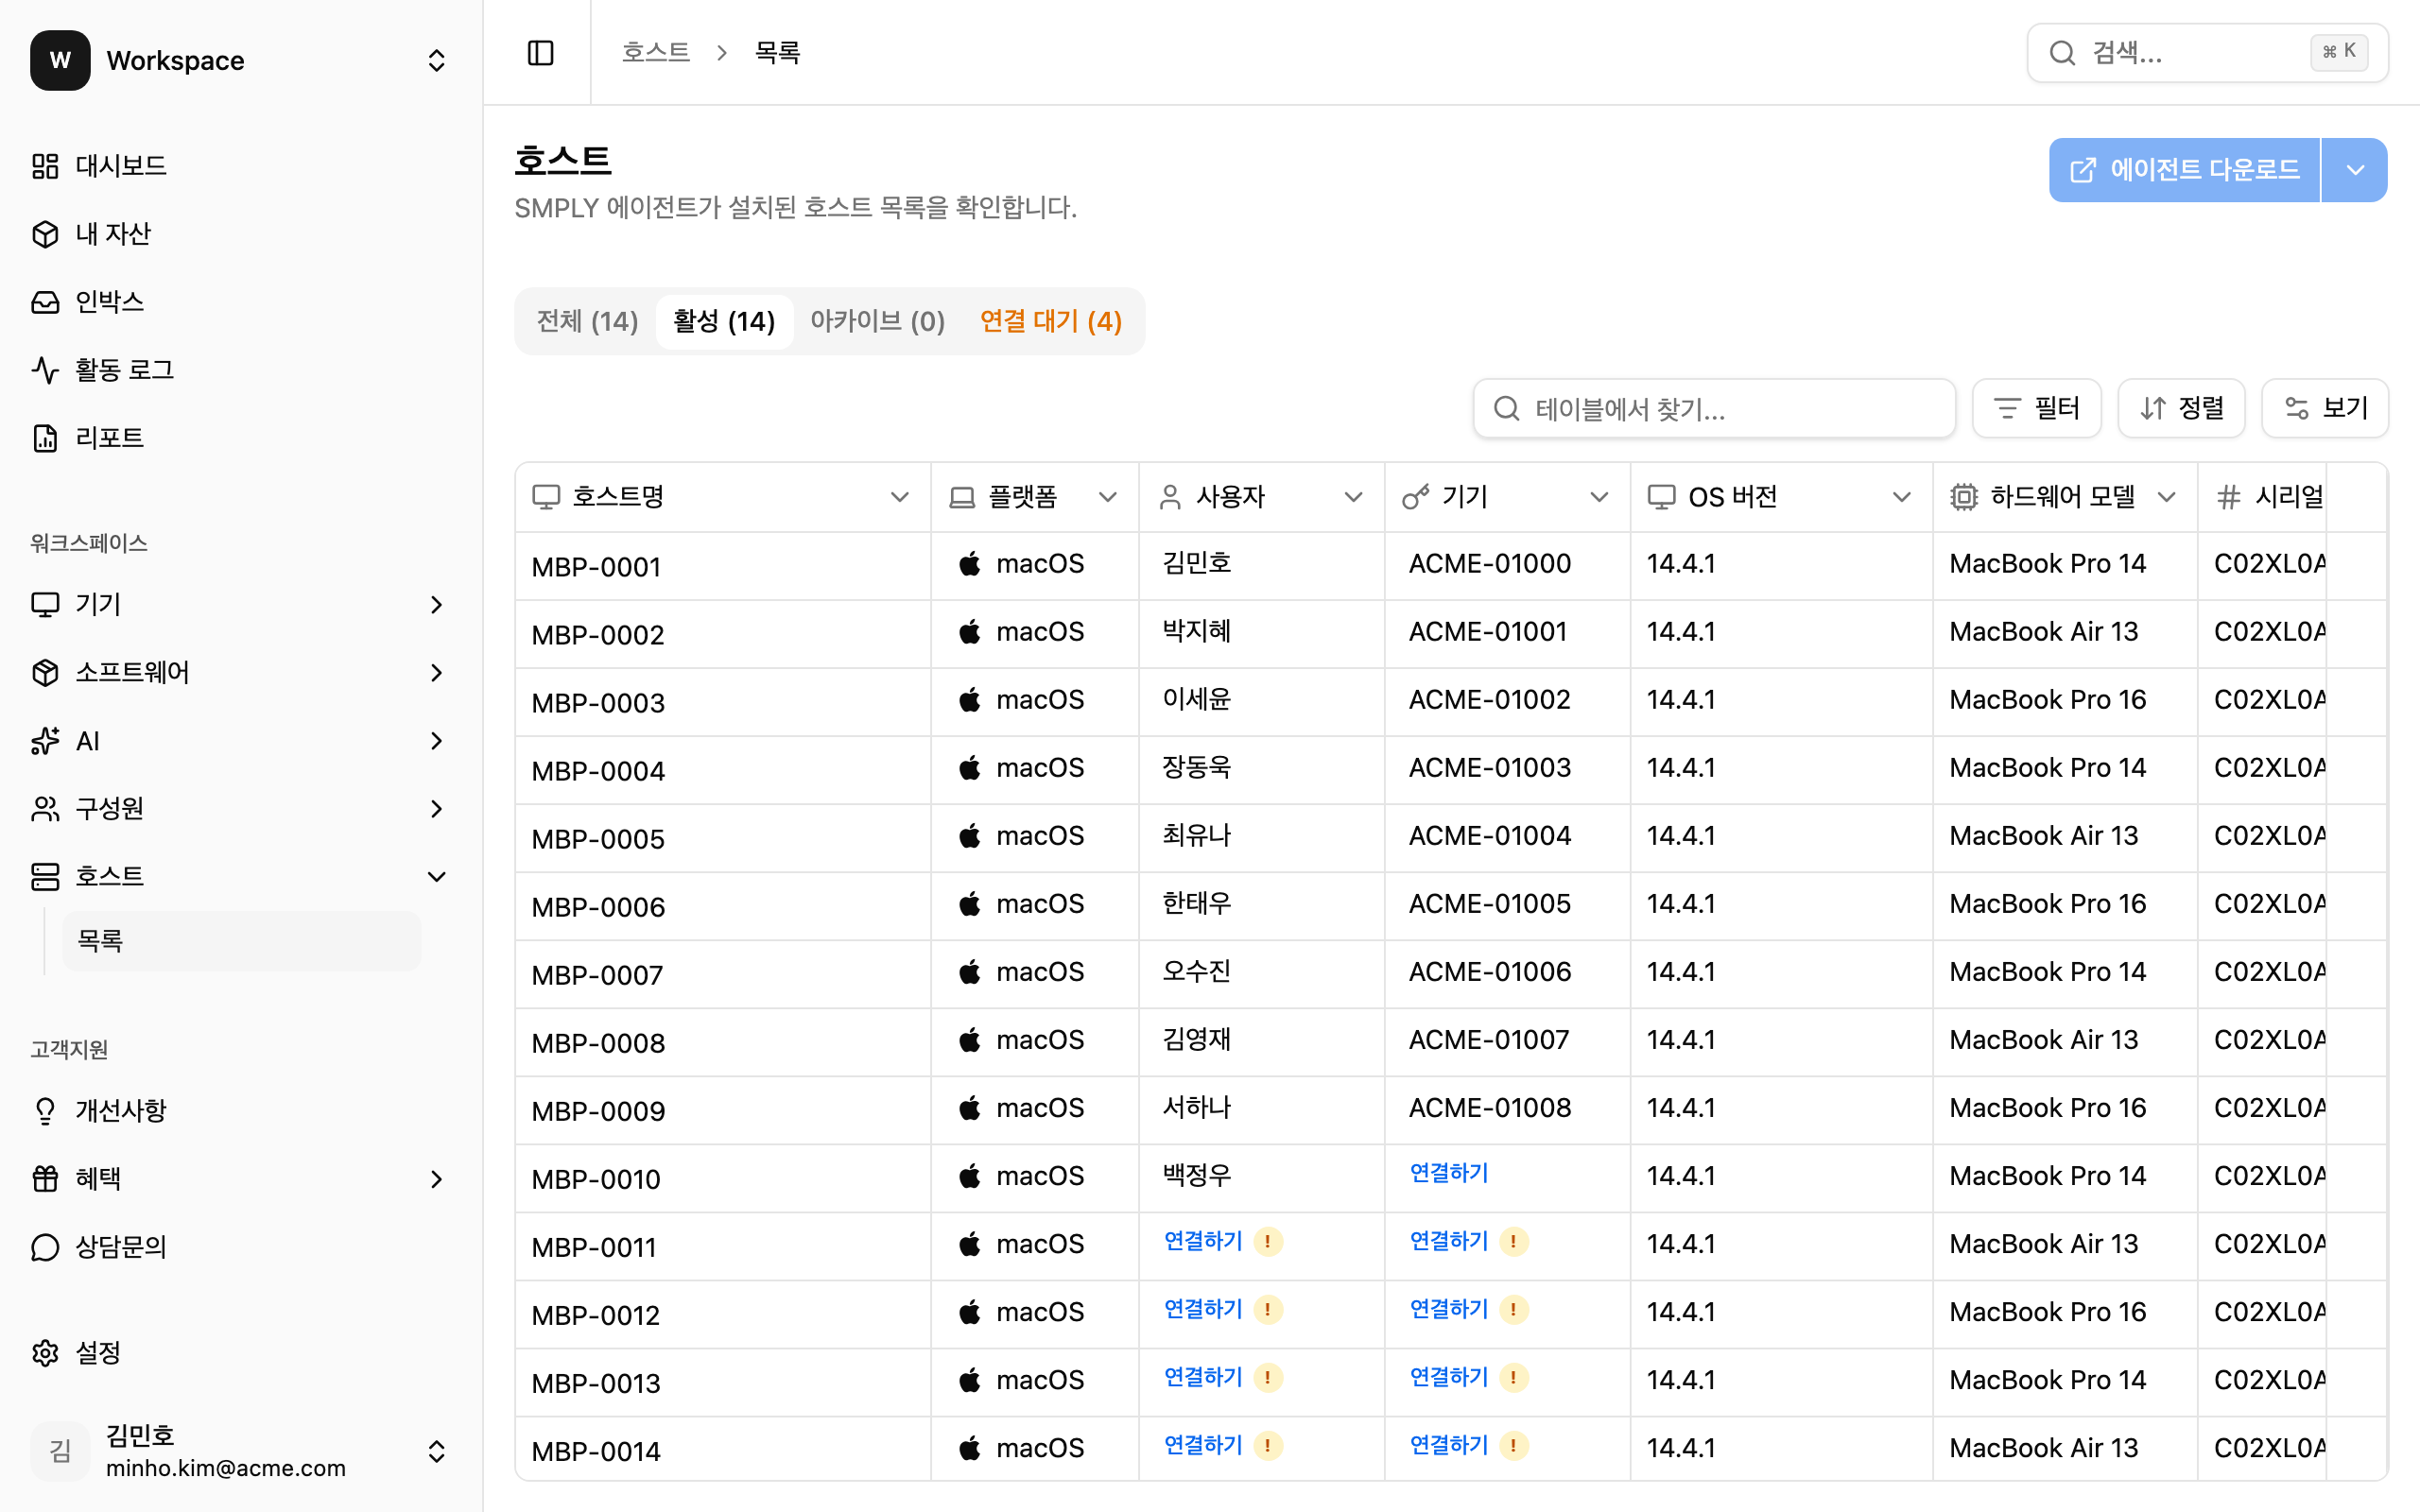Image resolution: width=2420 pixels, height=1512 pixels.
Task: Open 인박스 inbox in sidebar
Action: [x=109, y=301]
